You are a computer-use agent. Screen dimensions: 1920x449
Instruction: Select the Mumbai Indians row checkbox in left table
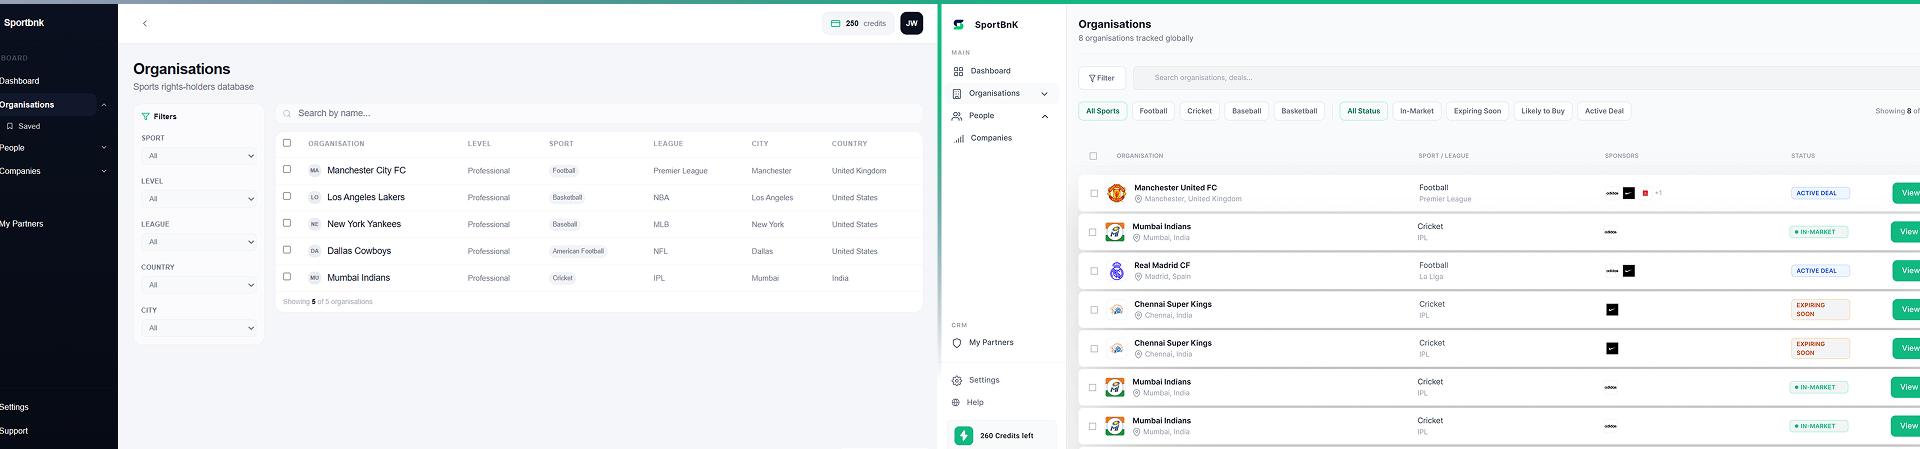[287, 277]
